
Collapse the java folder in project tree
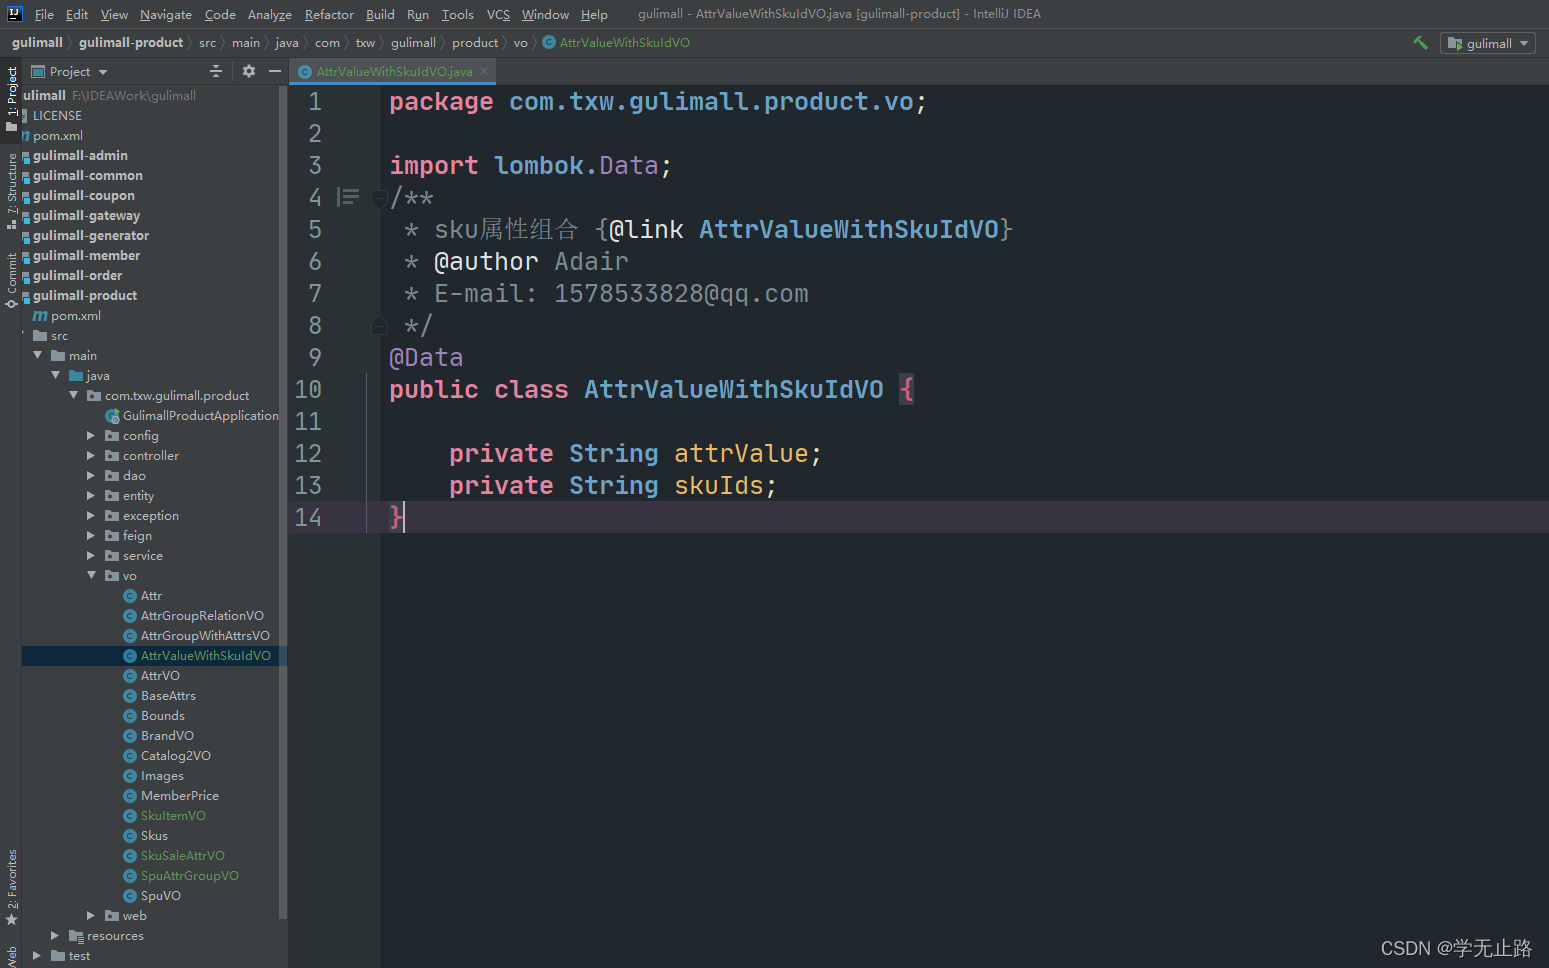coord(55,375)
